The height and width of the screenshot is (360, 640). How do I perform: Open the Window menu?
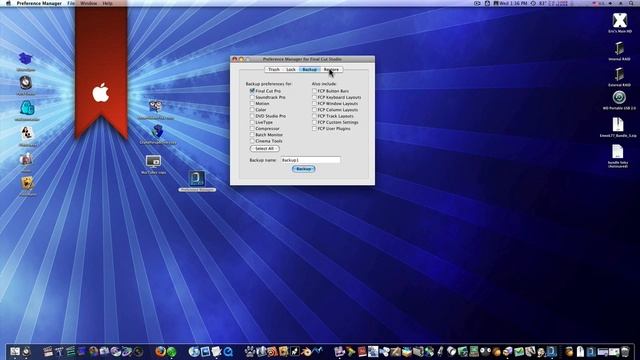89,3
